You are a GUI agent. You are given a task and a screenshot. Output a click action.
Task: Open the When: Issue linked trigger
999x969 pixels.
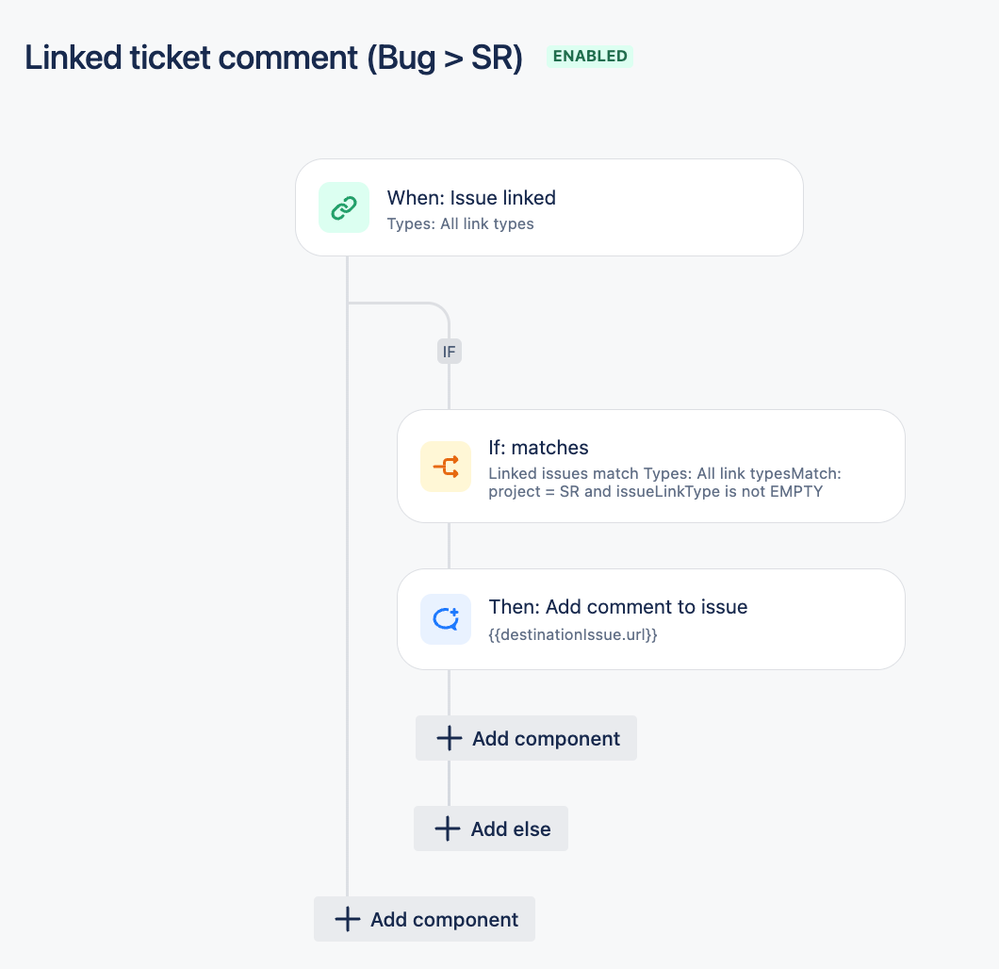pos(549,208)
